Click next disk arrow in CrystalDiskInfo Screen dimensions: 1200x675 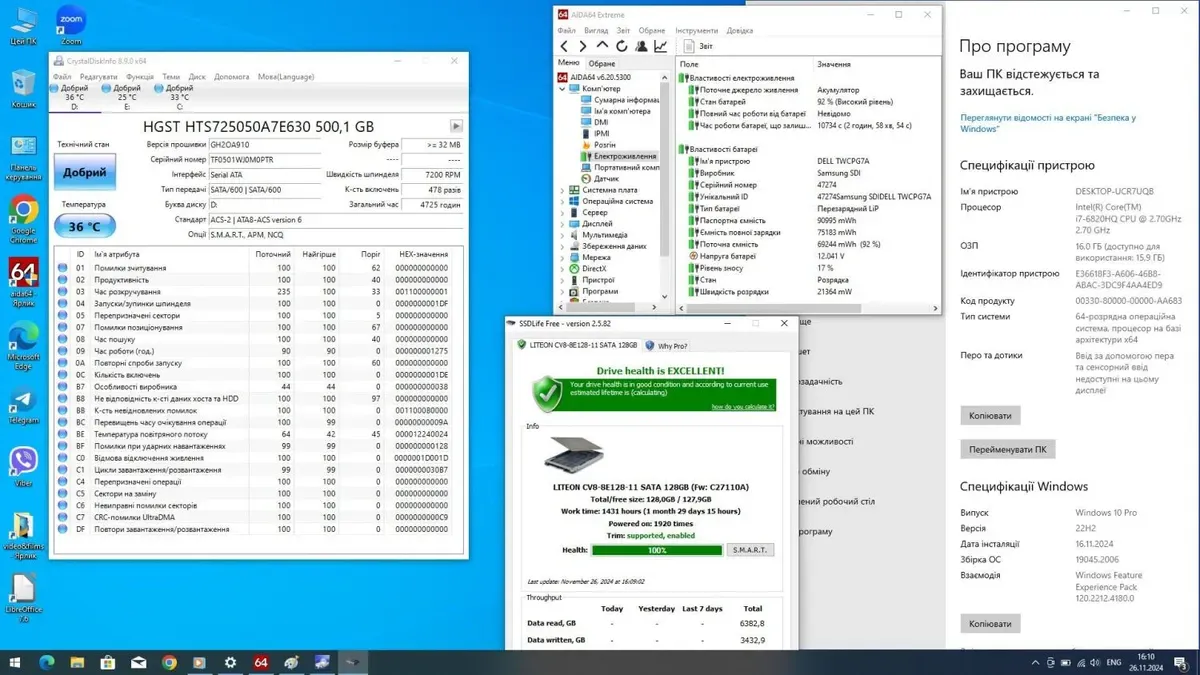click(x=456, y=126)
